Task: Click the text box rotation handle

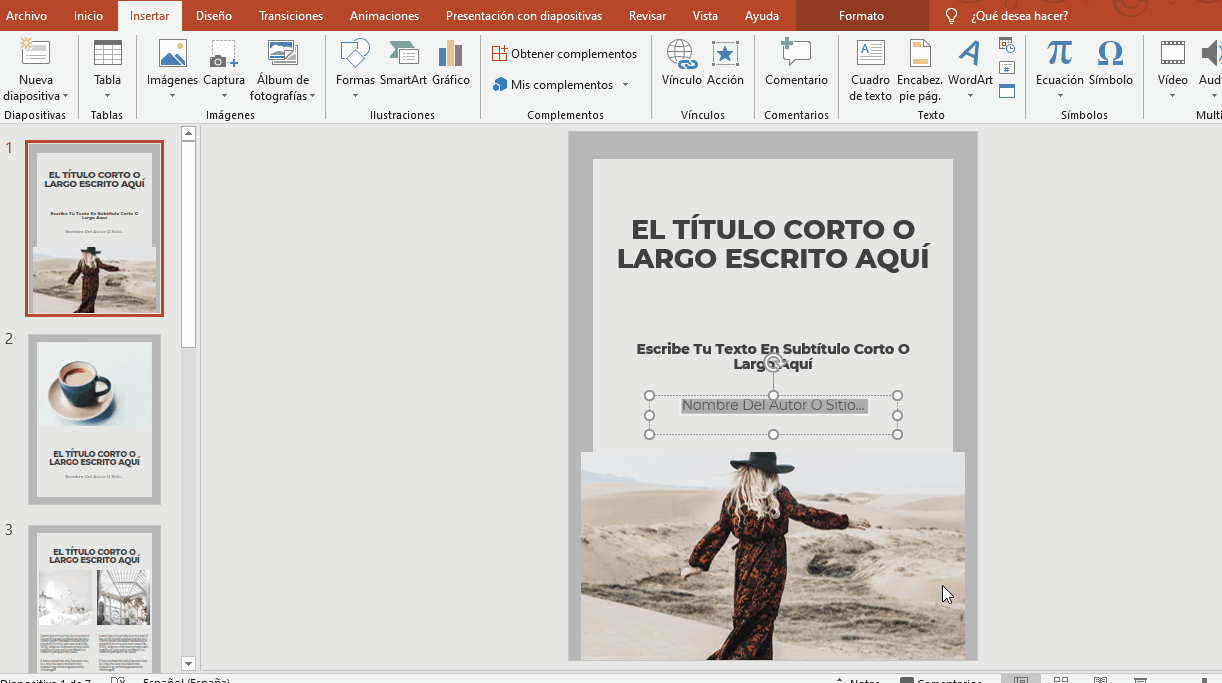Action: click(x=773, y=364)
